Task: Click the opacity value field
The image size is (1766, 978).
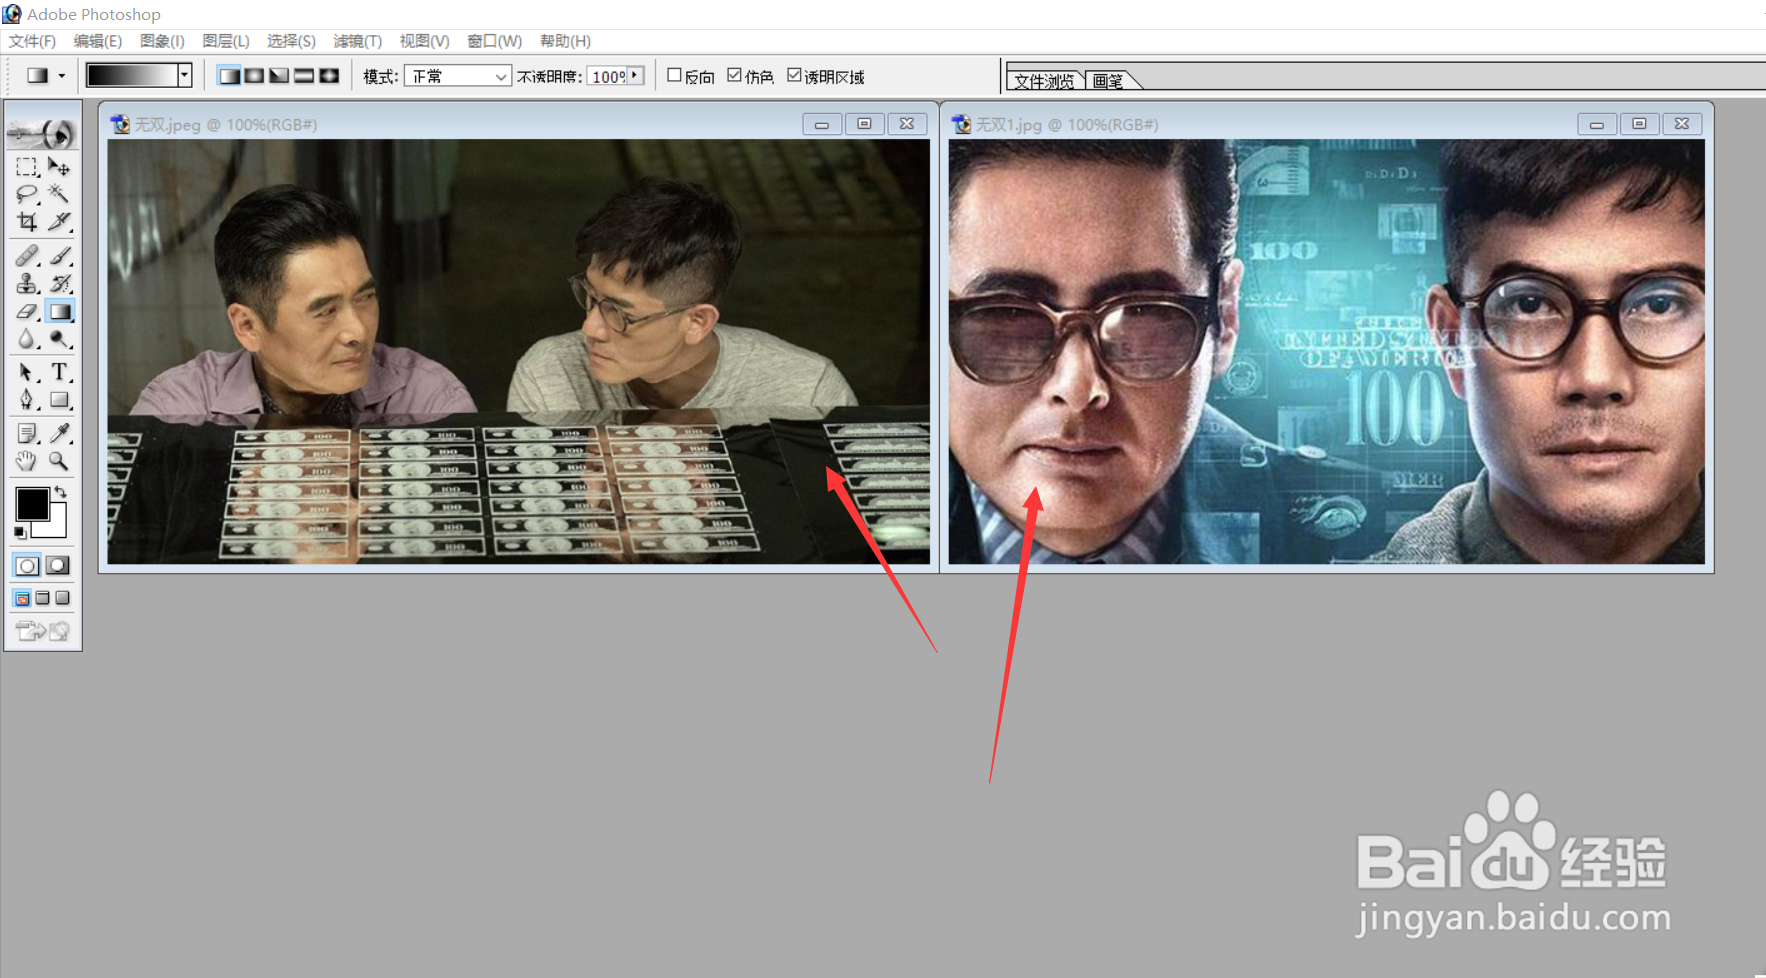Action: [608, 76]
